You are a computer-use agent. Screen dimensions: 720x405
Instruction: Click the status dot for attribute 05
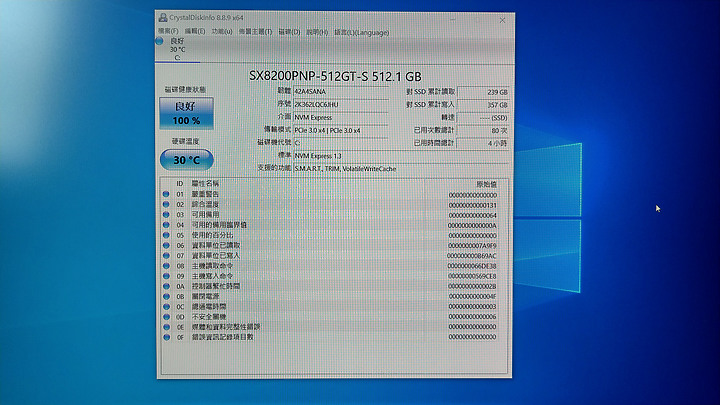pos(166,235)
